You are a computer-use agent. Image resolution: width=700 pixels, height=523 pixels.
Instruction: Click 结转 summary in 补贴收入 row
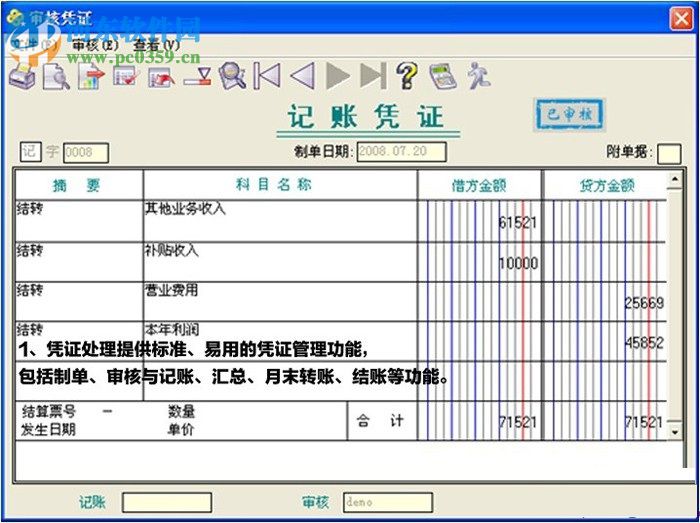[29, 250]
